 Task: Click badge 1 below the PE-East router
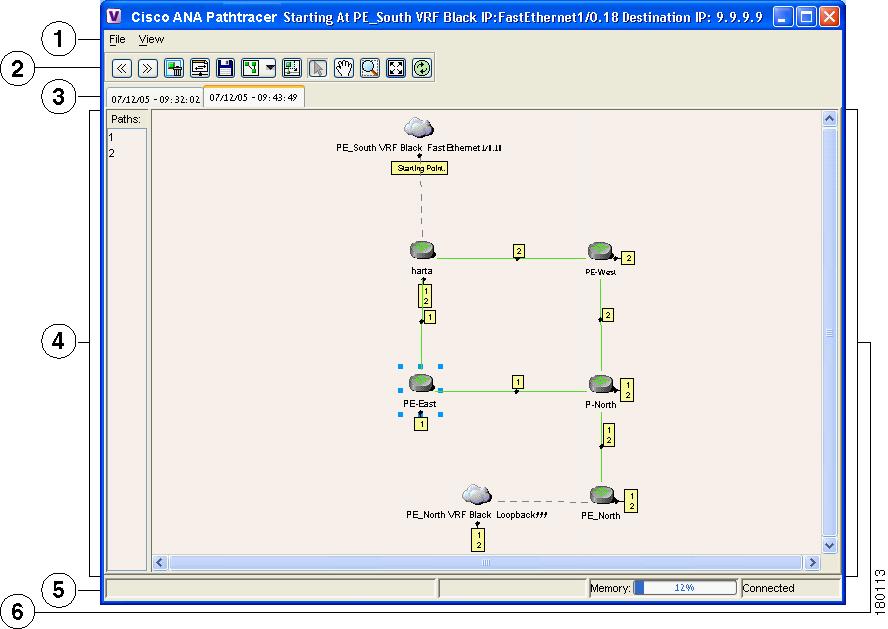421,423
